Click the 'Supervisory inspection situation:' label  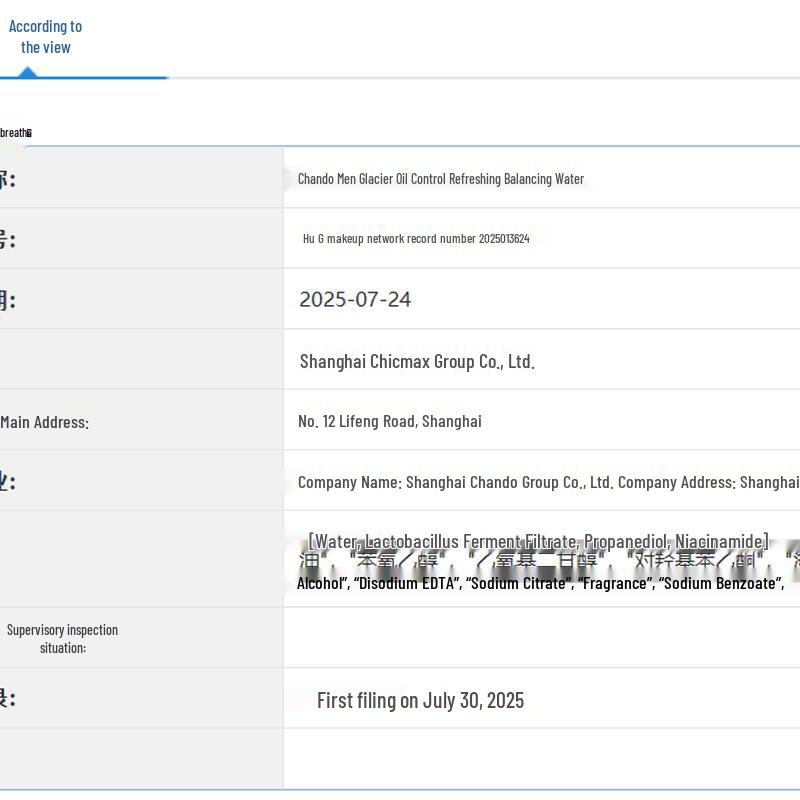pyautogui.click(x=62, y=639)
